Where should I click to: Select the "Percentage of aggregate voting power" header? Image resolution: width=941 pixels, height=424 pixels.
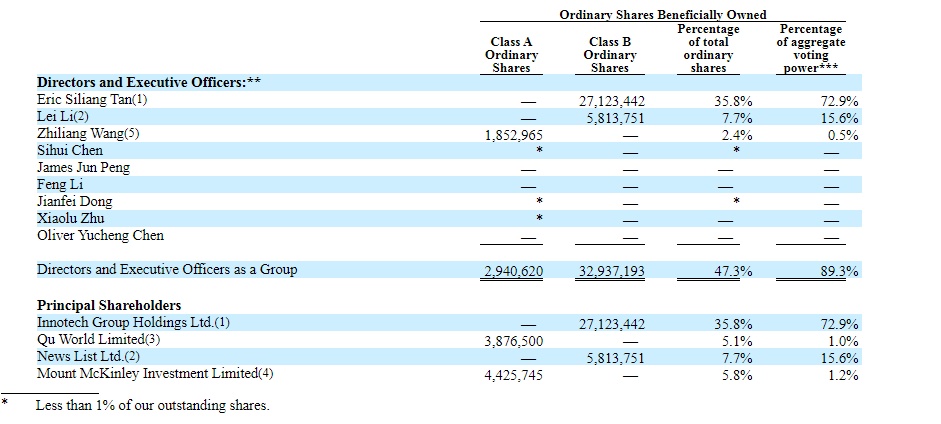(811, 49)
